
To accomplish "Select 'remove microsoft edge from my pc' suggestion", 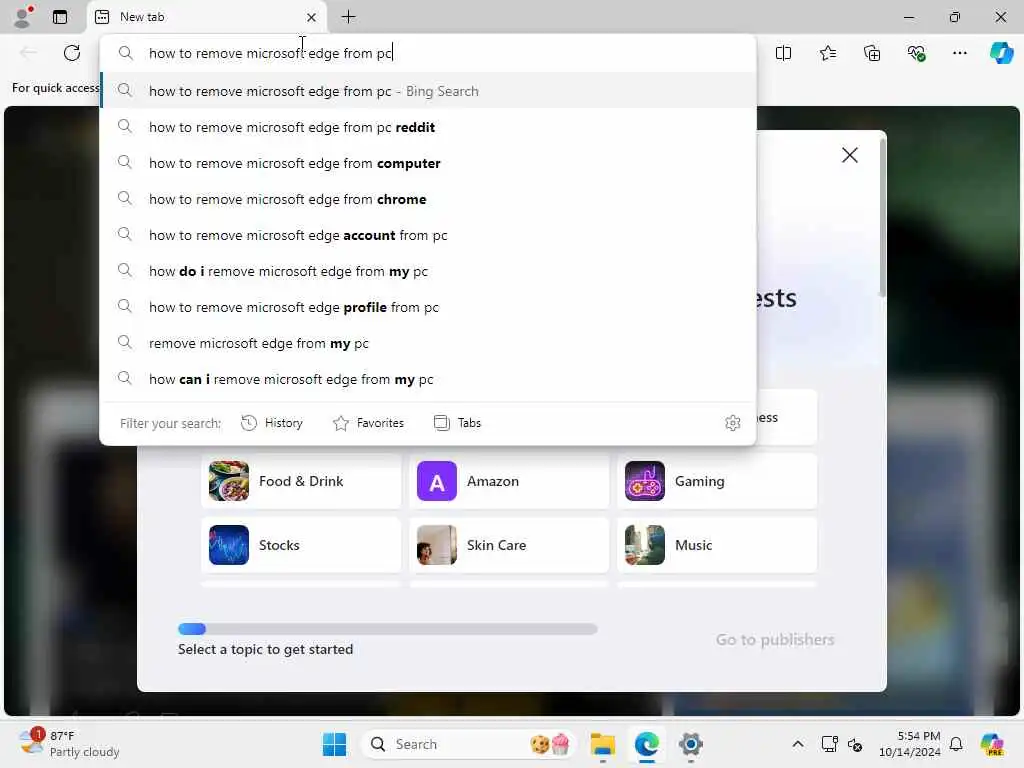I will tap(428, 342).
